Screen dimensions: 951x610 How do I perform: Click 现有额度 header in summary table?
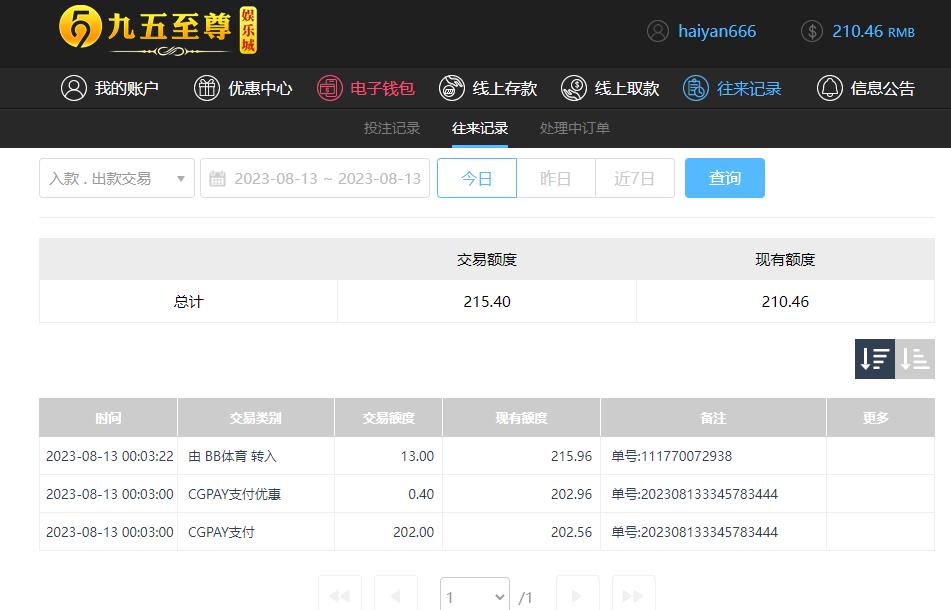point(785,260)
